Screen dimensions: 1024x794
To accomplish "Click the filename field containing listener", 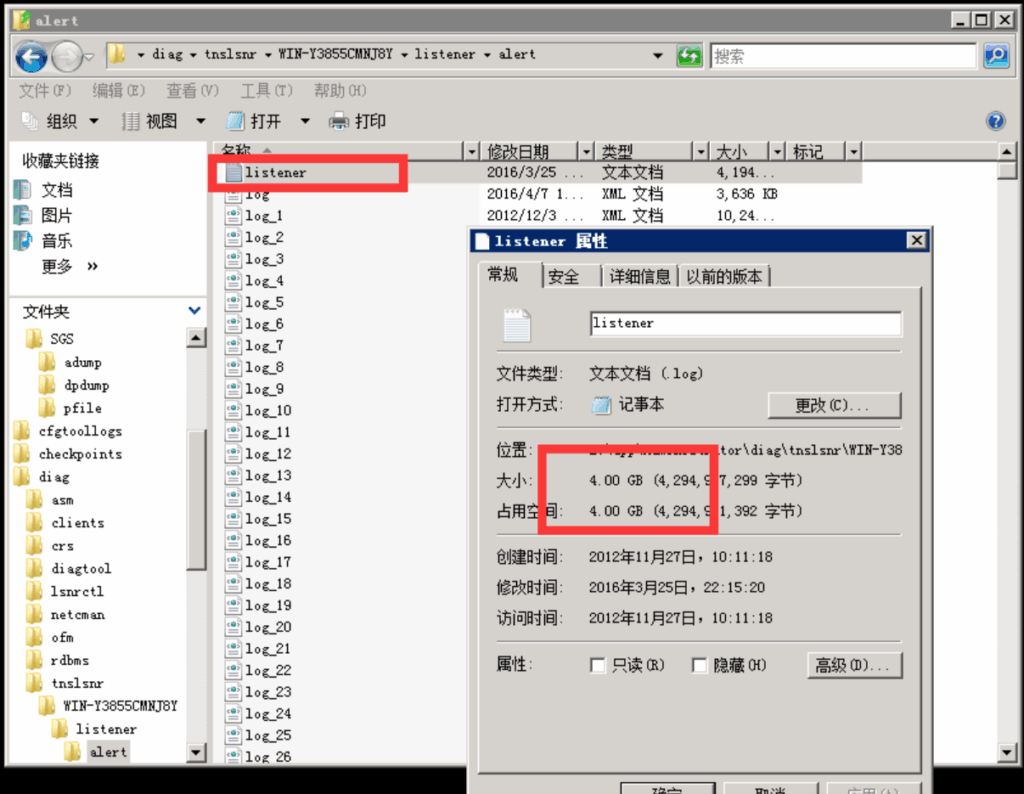I will coord(745,324).
